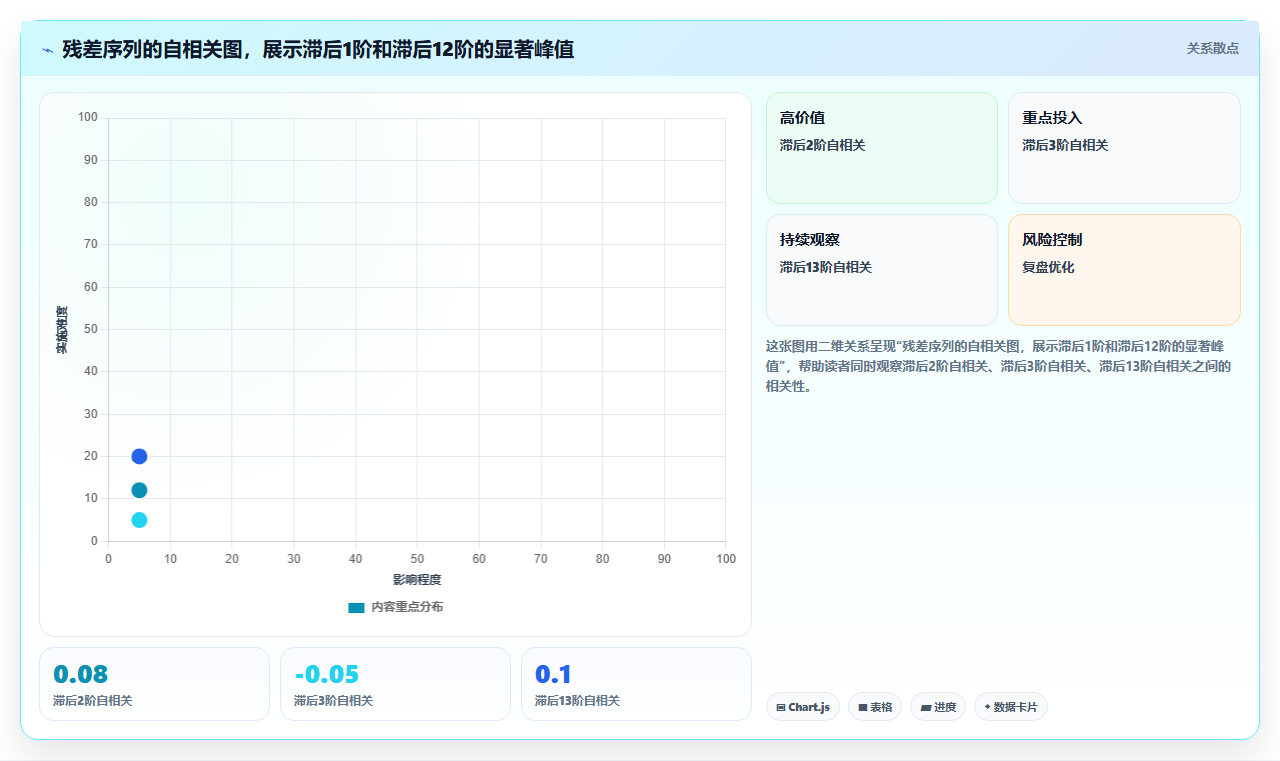Click 滞后13阶自相关 text in 持续观察 card
This screenshot has width=1280, height=761.
826,267
